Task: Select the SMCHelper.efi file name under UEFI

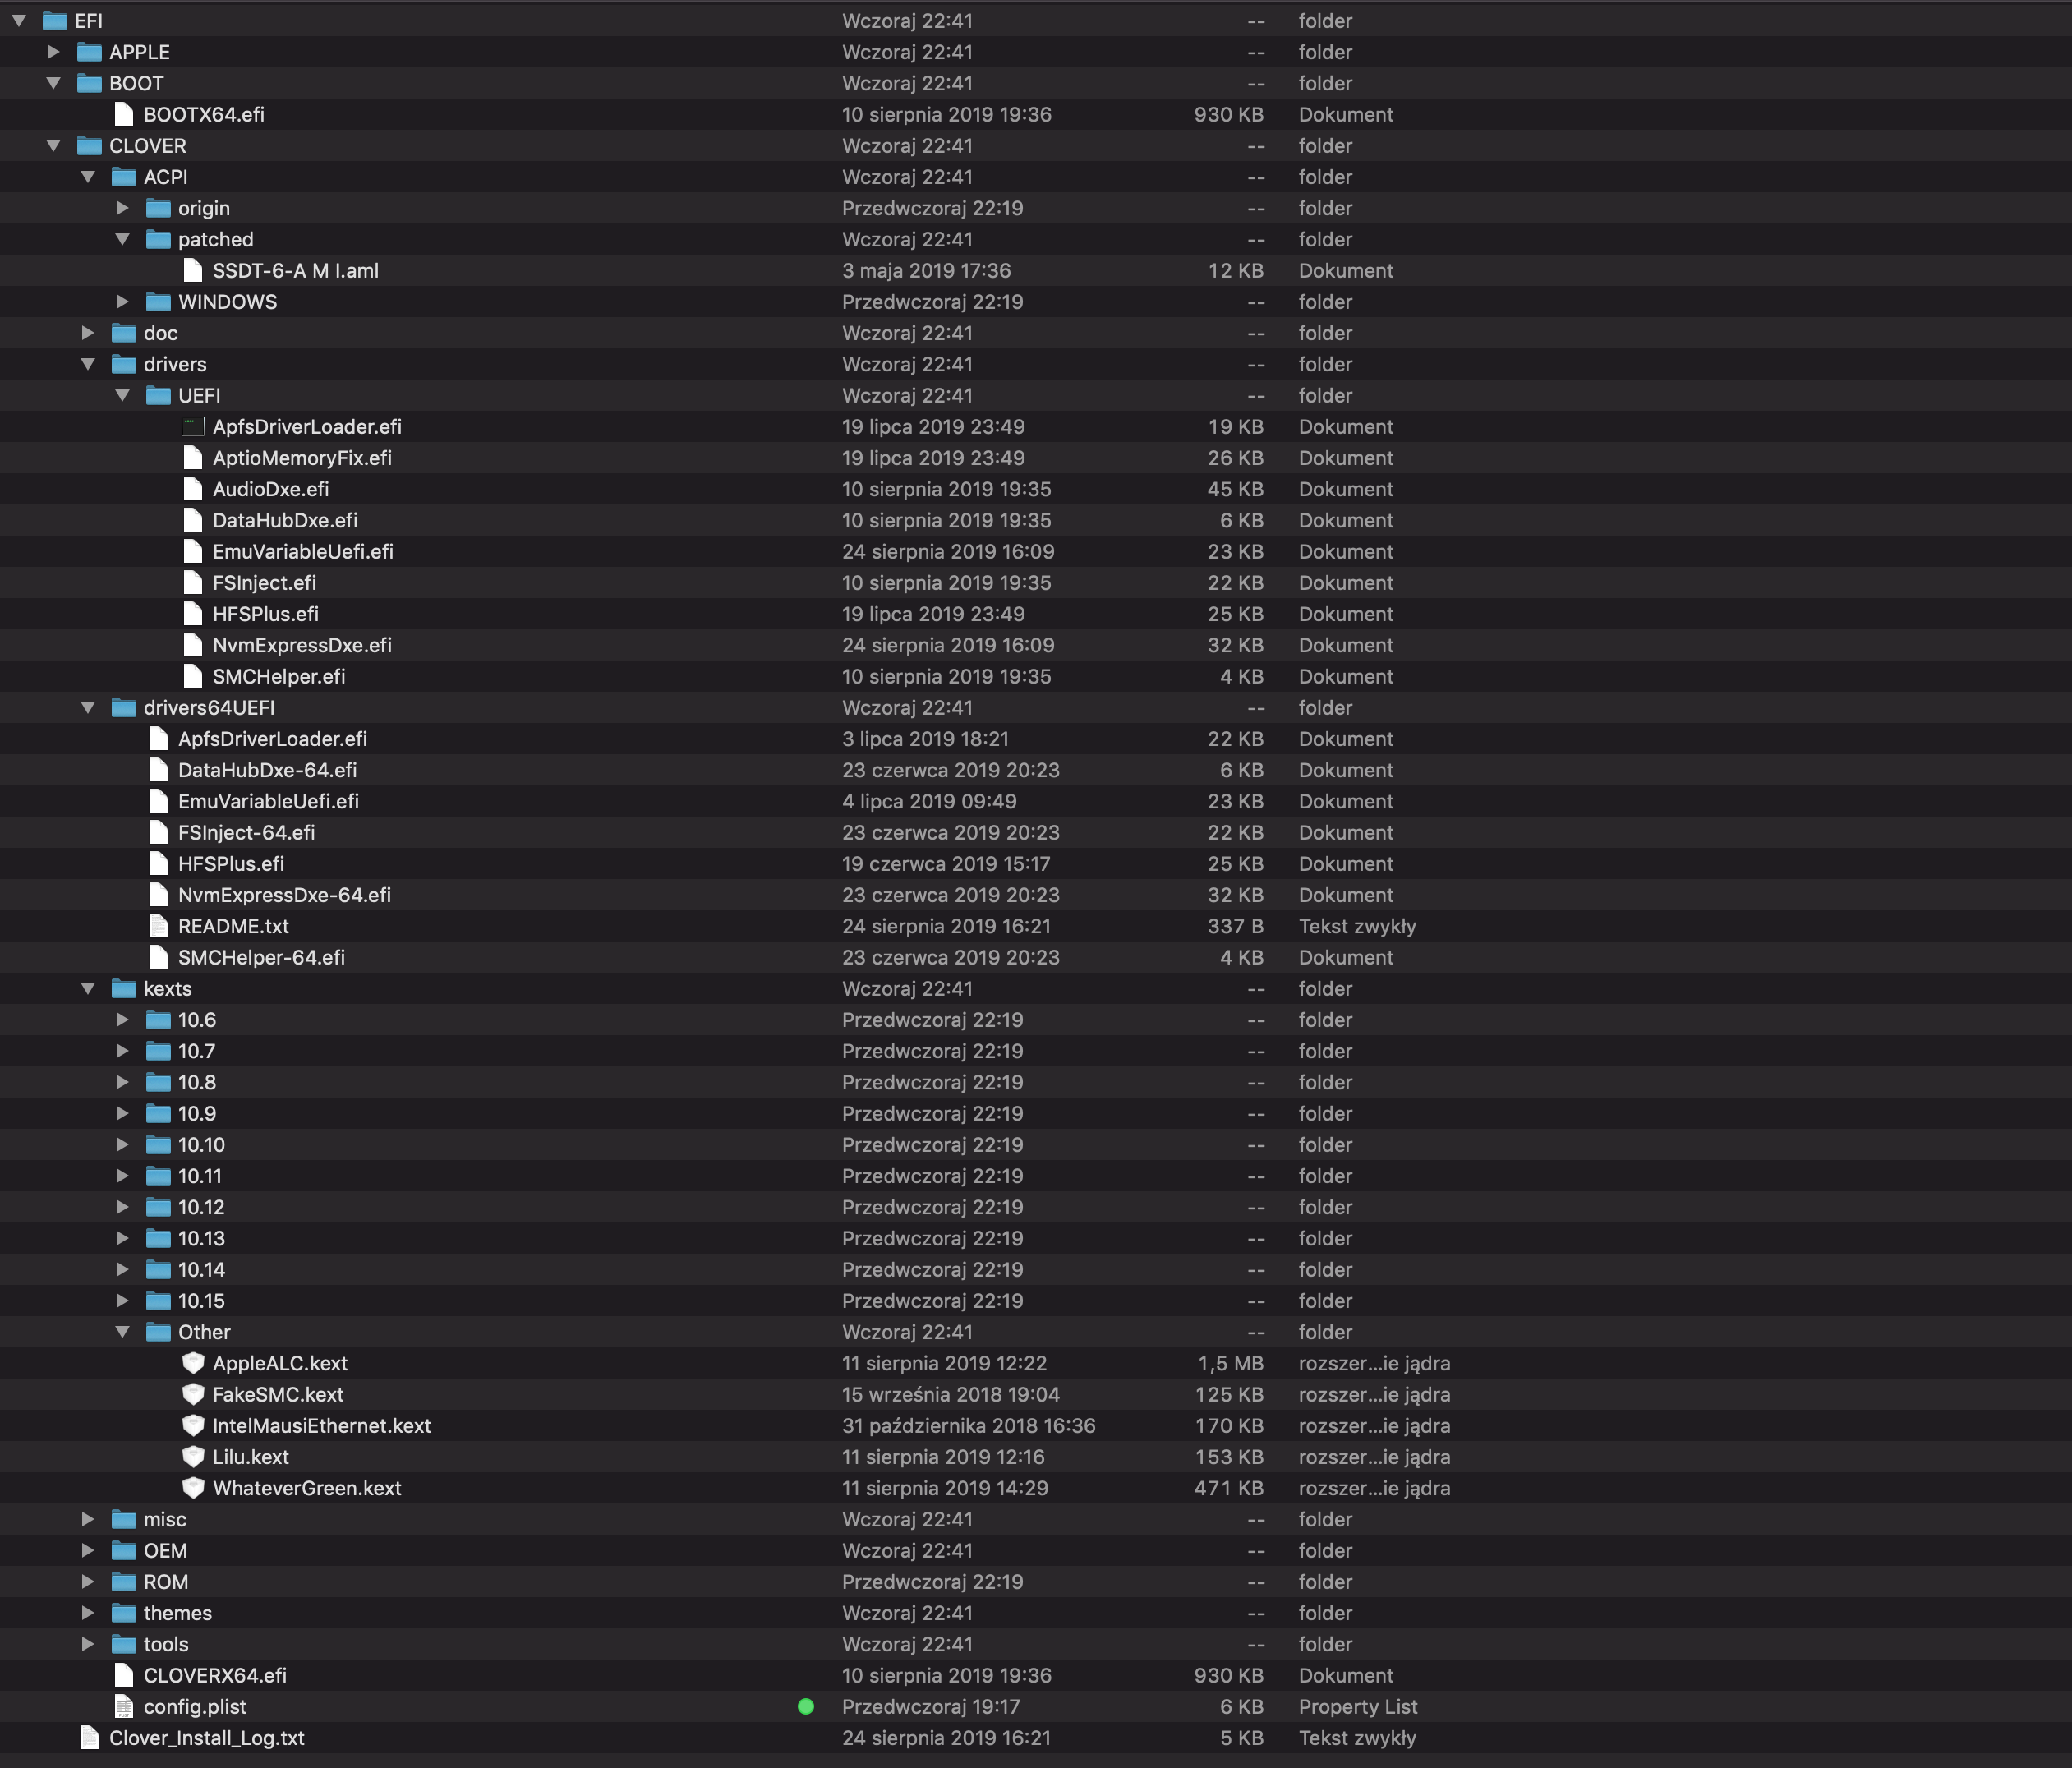Action: (x=279, y=676)
